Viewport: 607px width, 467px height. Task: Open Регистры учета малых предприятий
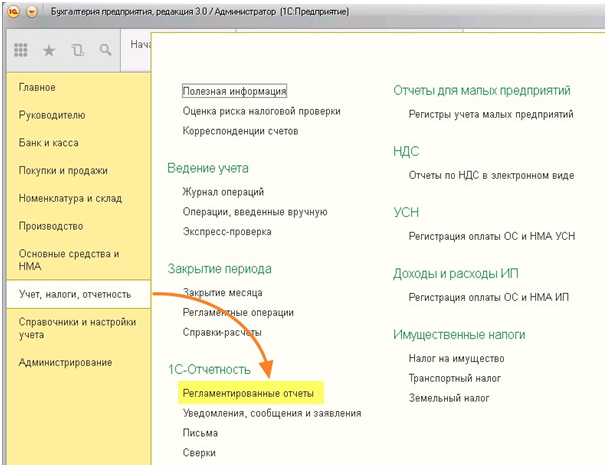(491, 115)
